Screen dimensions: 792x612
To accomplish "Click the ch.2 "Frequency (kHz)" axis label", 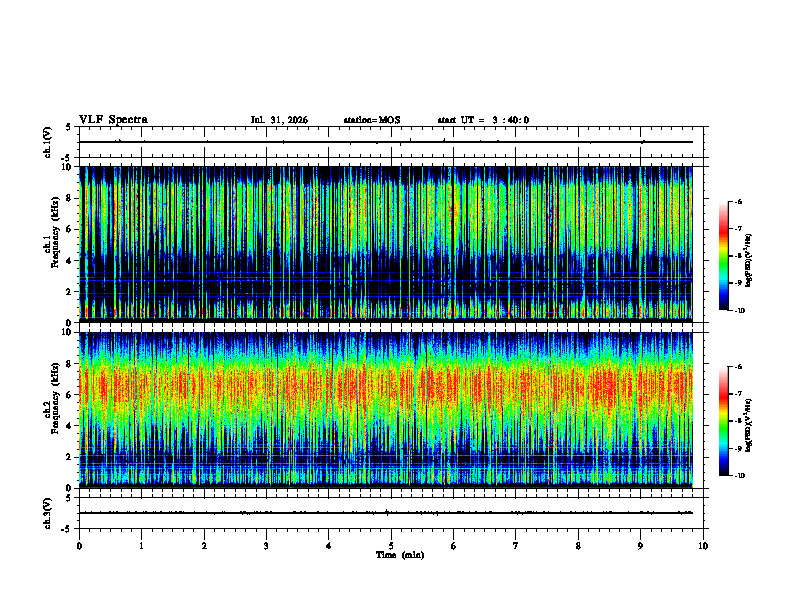I will click(56, 398).
